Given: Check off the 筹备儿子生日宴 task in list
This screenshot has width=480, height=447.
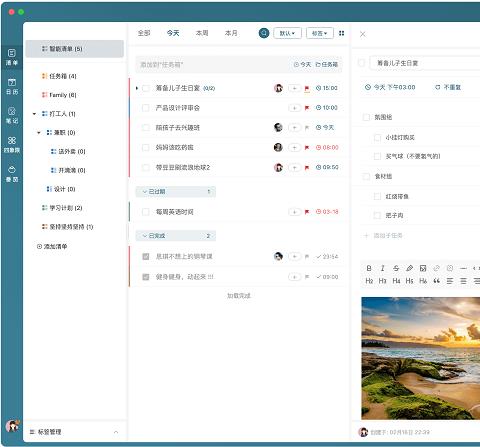Looking at the screenshot, I should click(x=146, y=88).
